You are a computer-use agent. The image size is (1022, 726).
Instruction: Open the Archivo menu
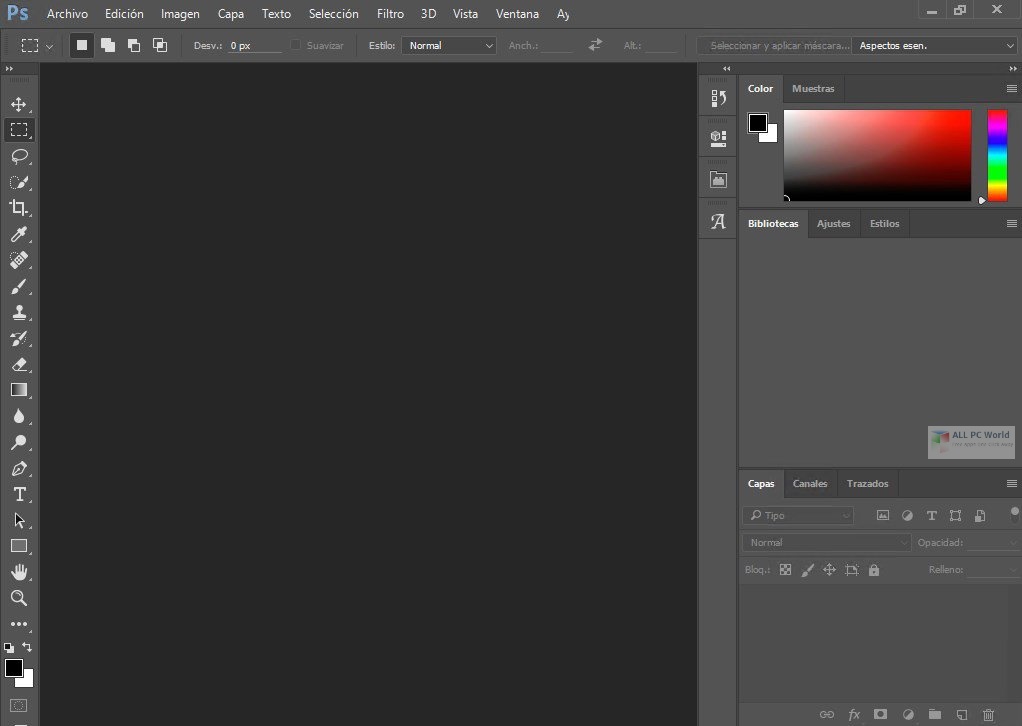67,14
